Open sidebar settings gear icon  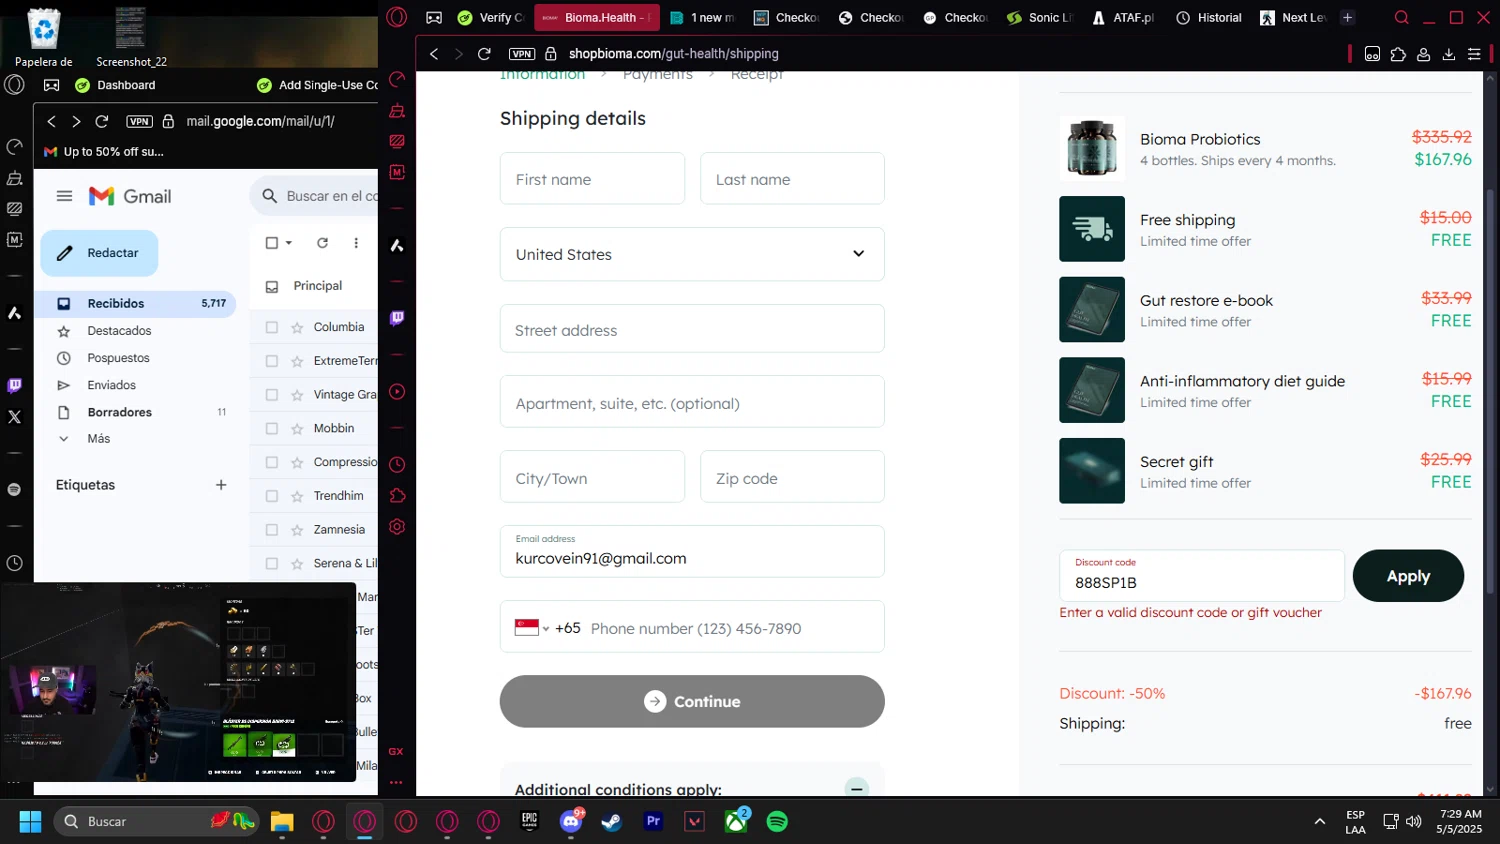tap(397, 527)
